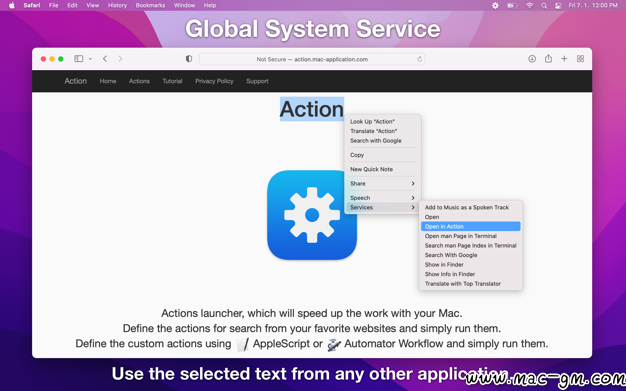626x391 pixels.
Task: Select Open in Action service
Action: click(471, 226)
